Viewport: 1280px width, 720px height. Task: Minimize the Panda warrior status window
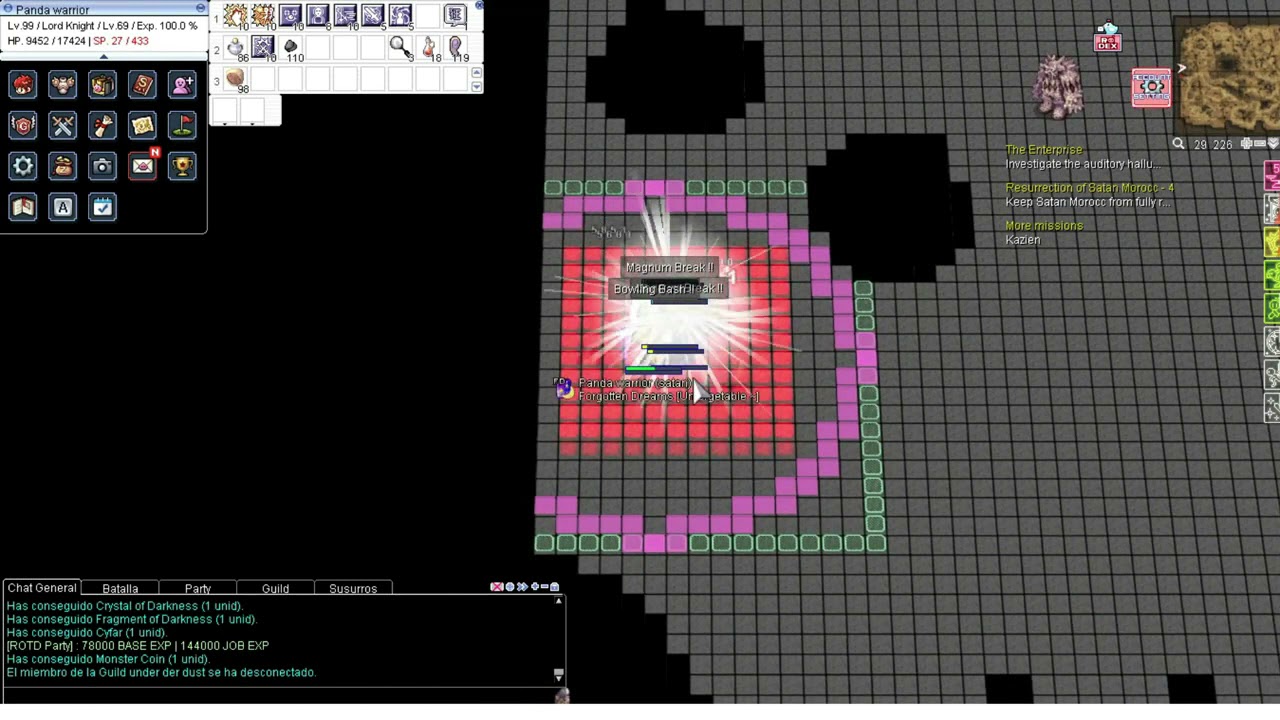click(x=200, y=8)
